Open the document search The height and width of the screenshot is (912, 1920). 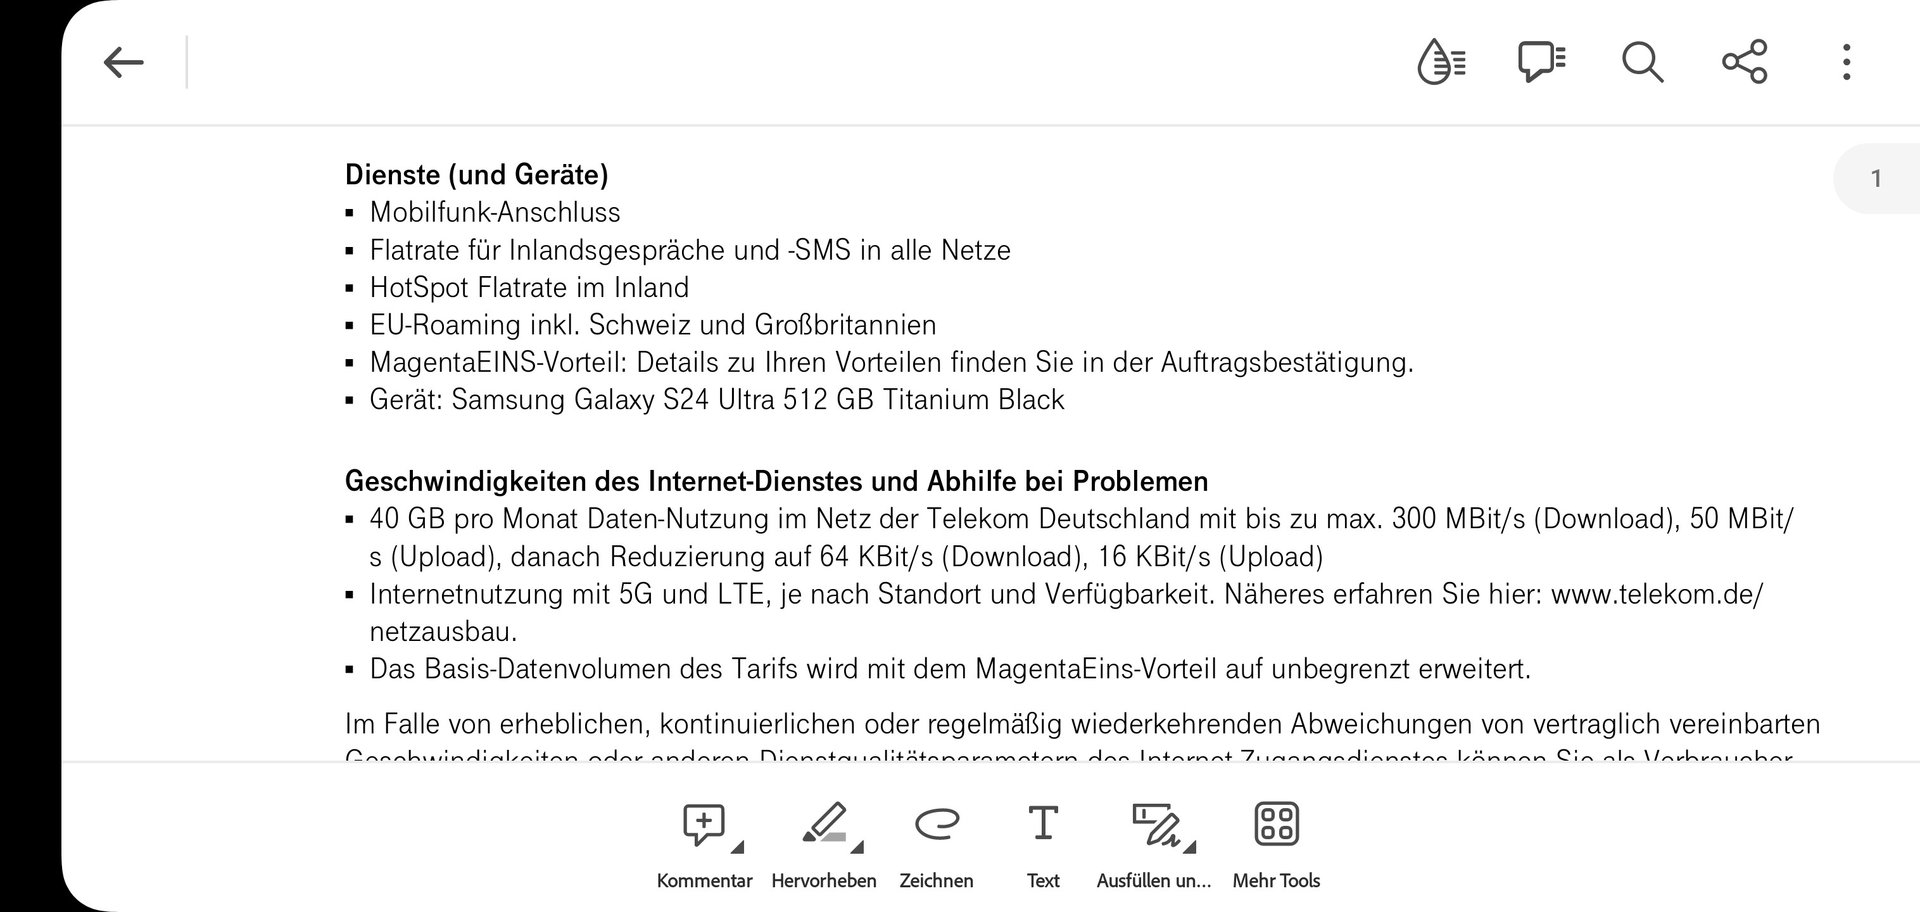pyautogui.click(x=1642, y=63)
